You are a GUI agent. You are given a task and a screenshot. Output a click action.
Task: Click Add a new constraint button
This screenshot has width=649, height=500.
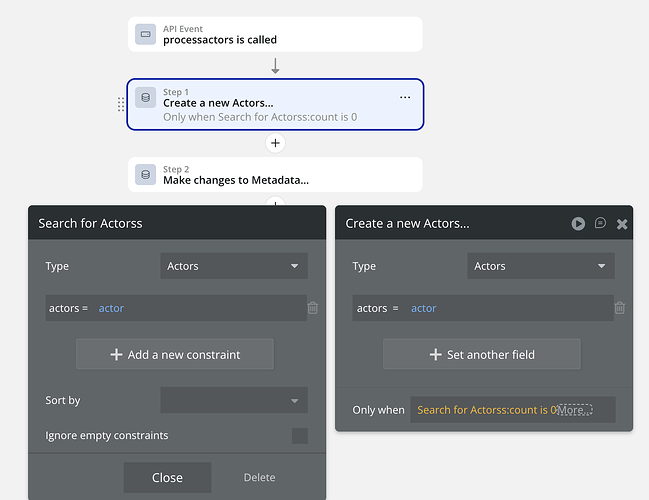[x=175, y=354]
